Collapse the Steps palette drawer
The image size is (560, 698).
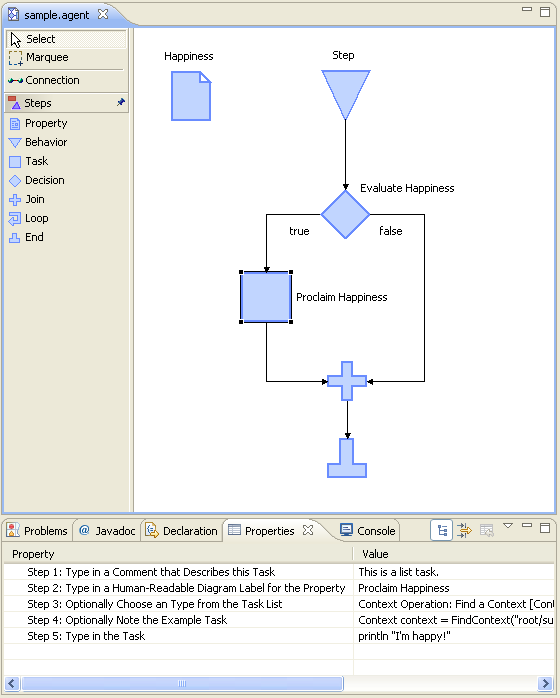(67, 103)
